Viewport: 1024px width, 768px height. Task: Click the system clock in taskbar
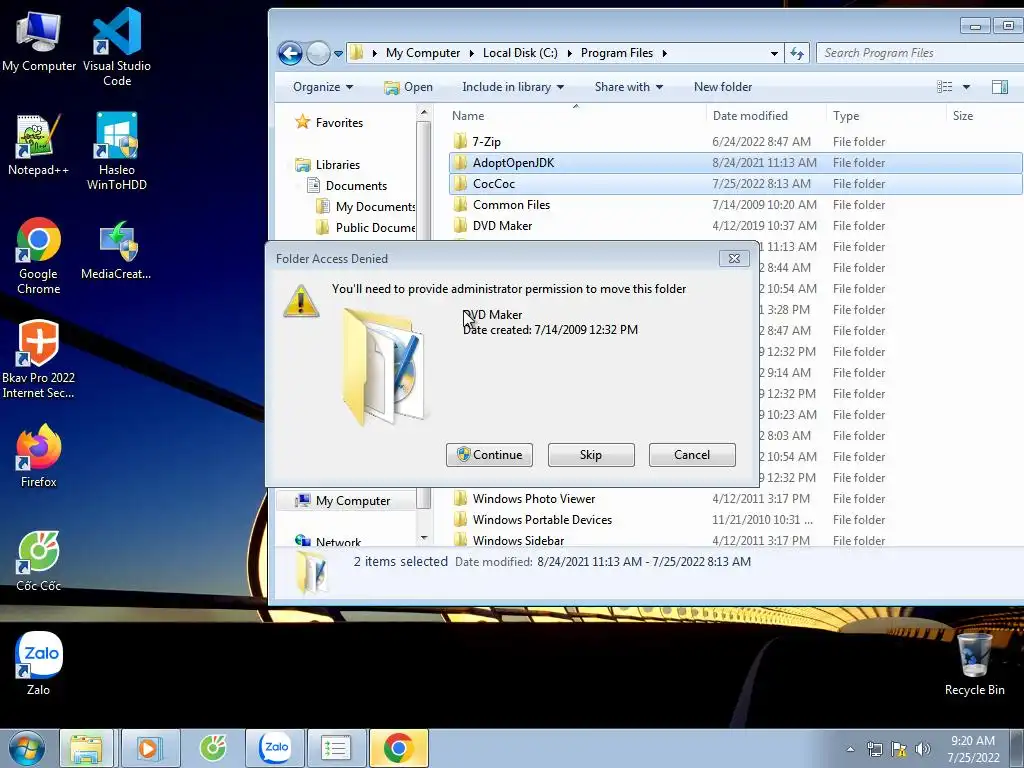coord(973,749)
